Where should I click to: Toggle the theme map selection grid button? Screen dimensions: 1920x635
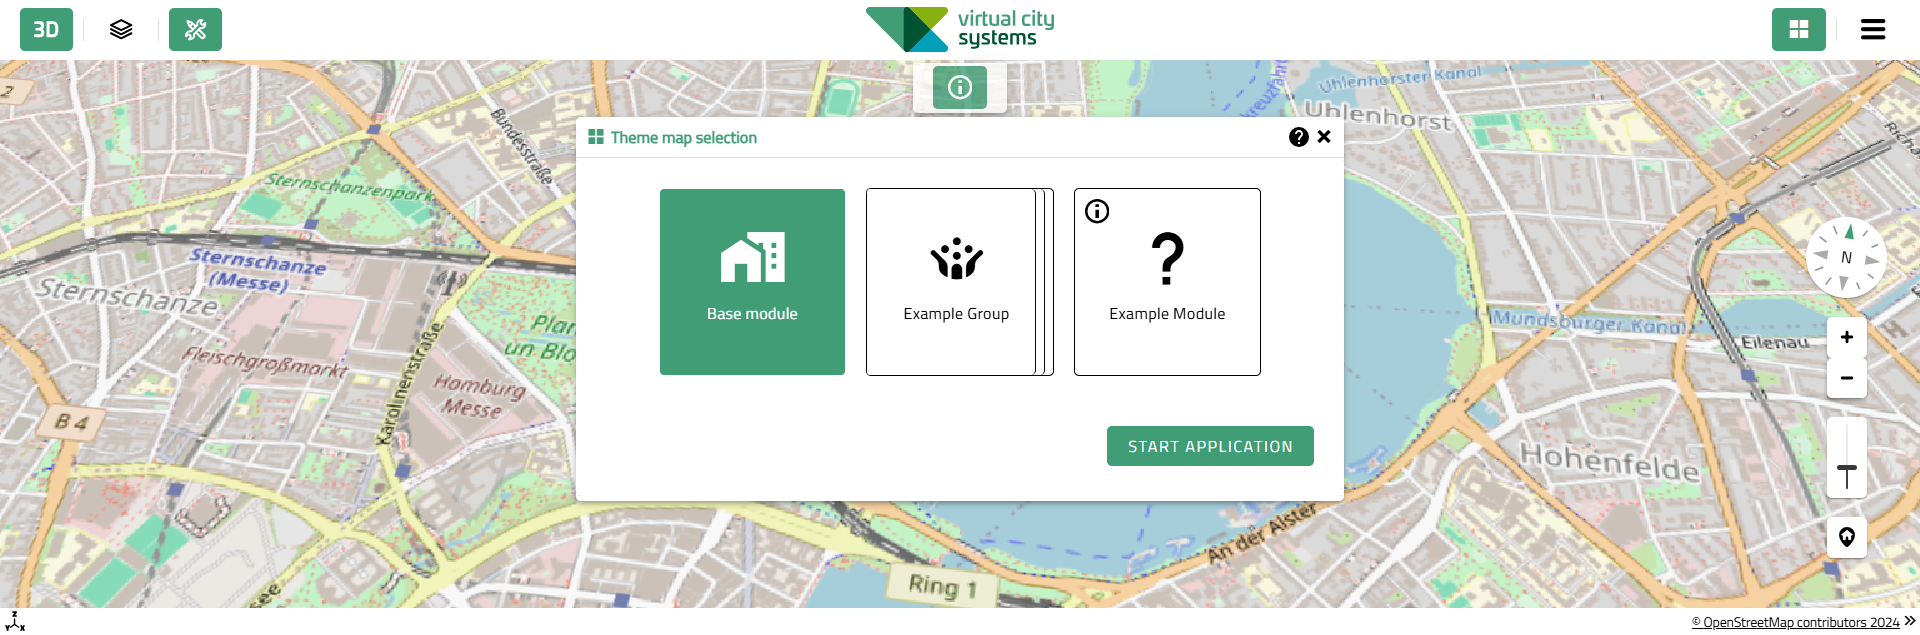click(x=1798, y=30)
